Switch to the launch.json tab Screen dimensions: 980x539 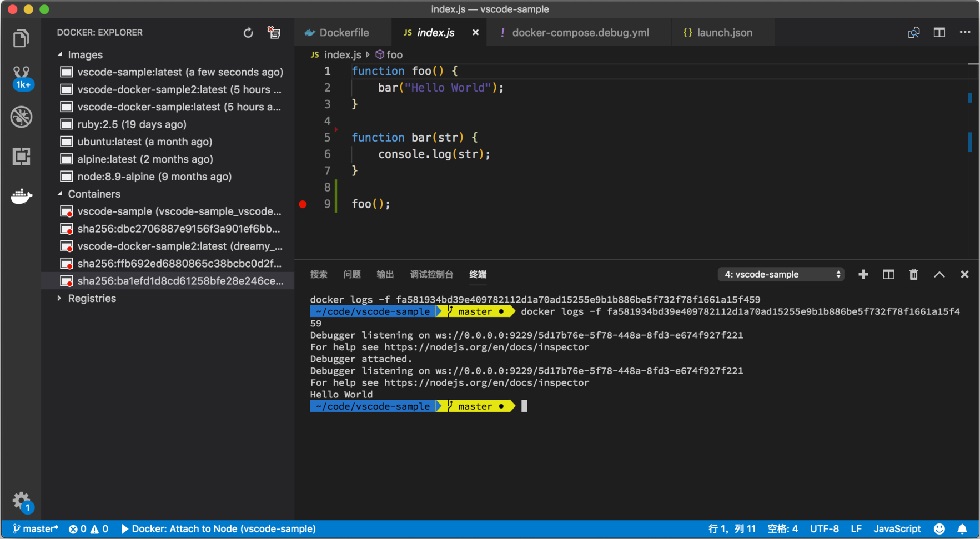pyautogui.click(x=718, y=33)
